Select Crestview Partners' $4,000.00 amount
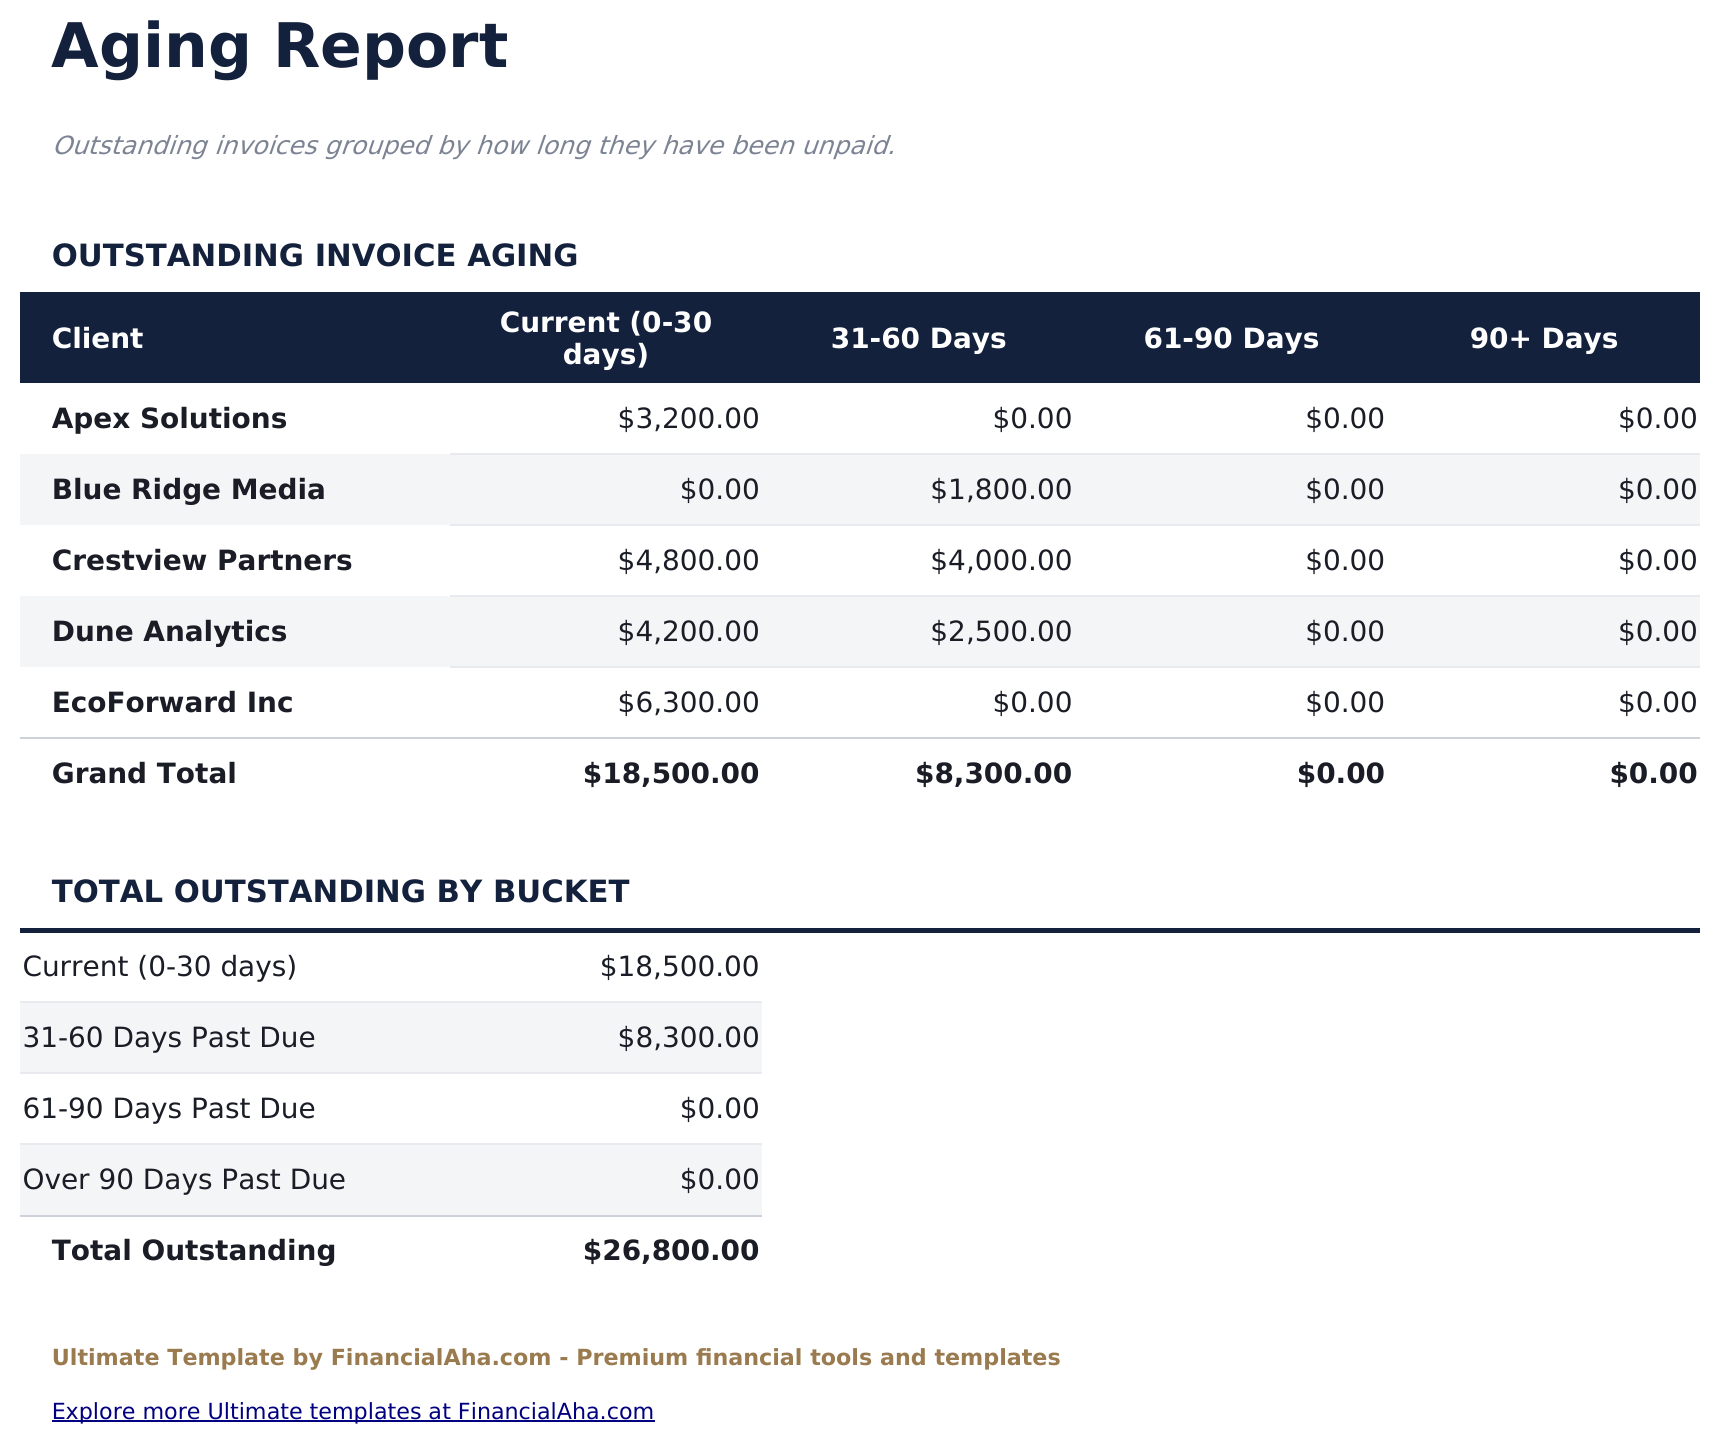Viewport: 1720px width, 1444px height. (x=1001, y=560)
